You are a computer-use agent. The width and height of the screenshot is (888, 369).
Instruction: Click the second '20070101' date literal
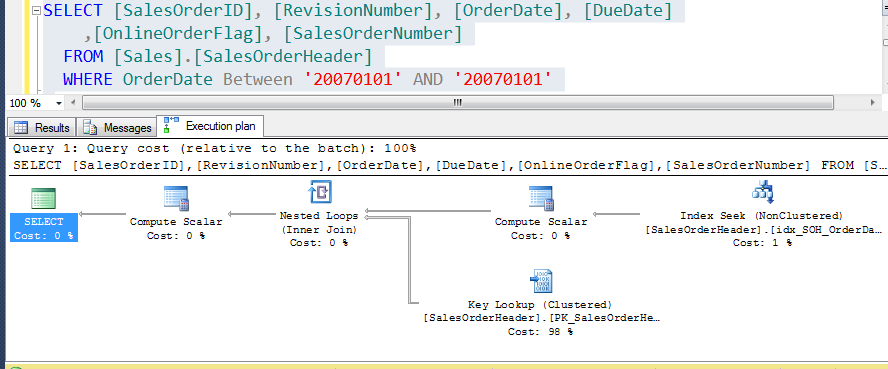click(503, 79)
